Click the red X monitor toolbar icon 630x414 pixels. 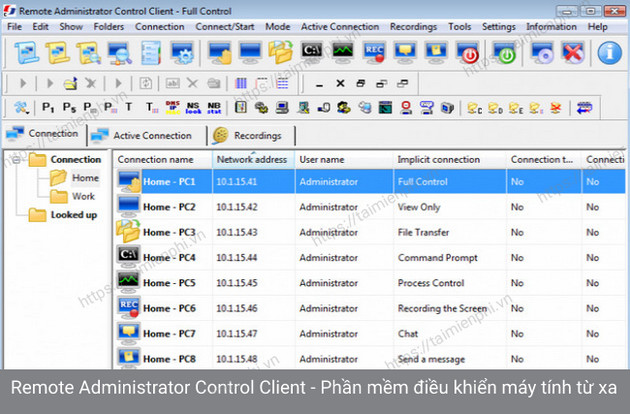(x=573, y=53)
